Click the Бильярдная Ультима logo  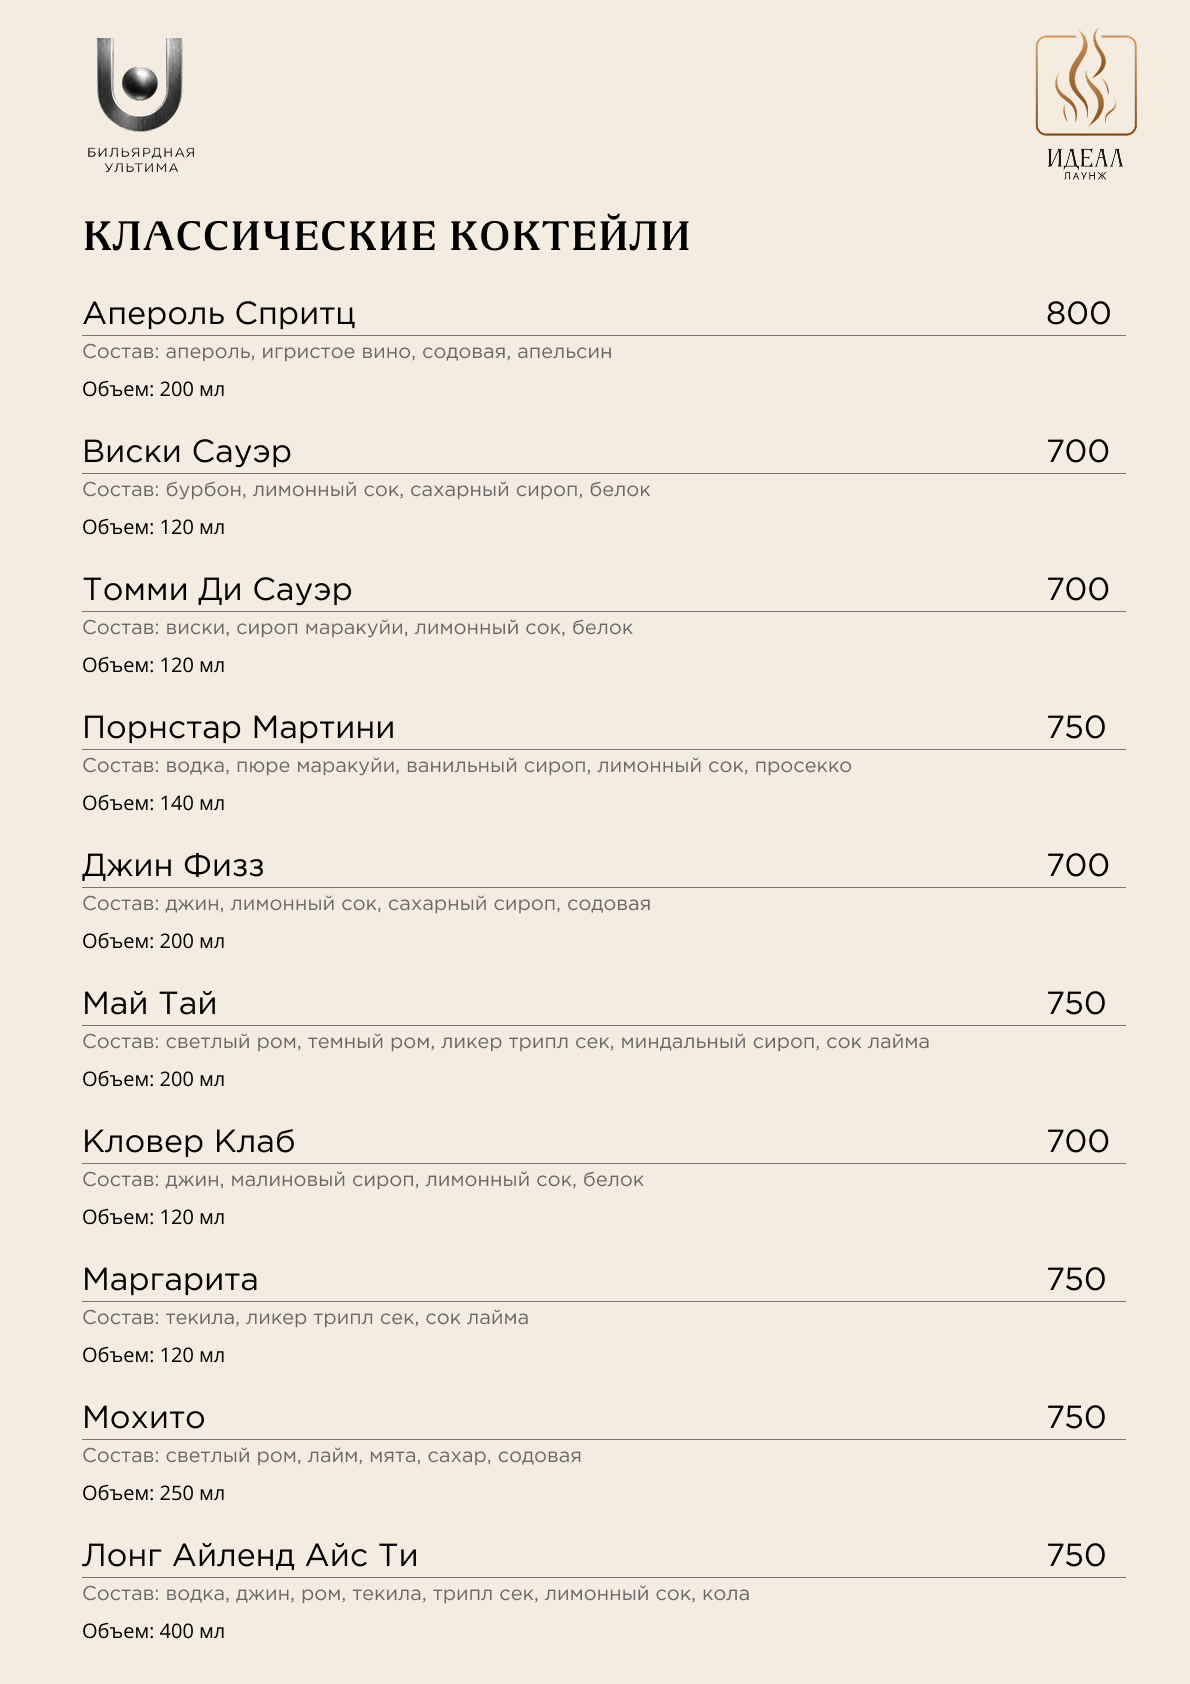[x=140, y=105]
